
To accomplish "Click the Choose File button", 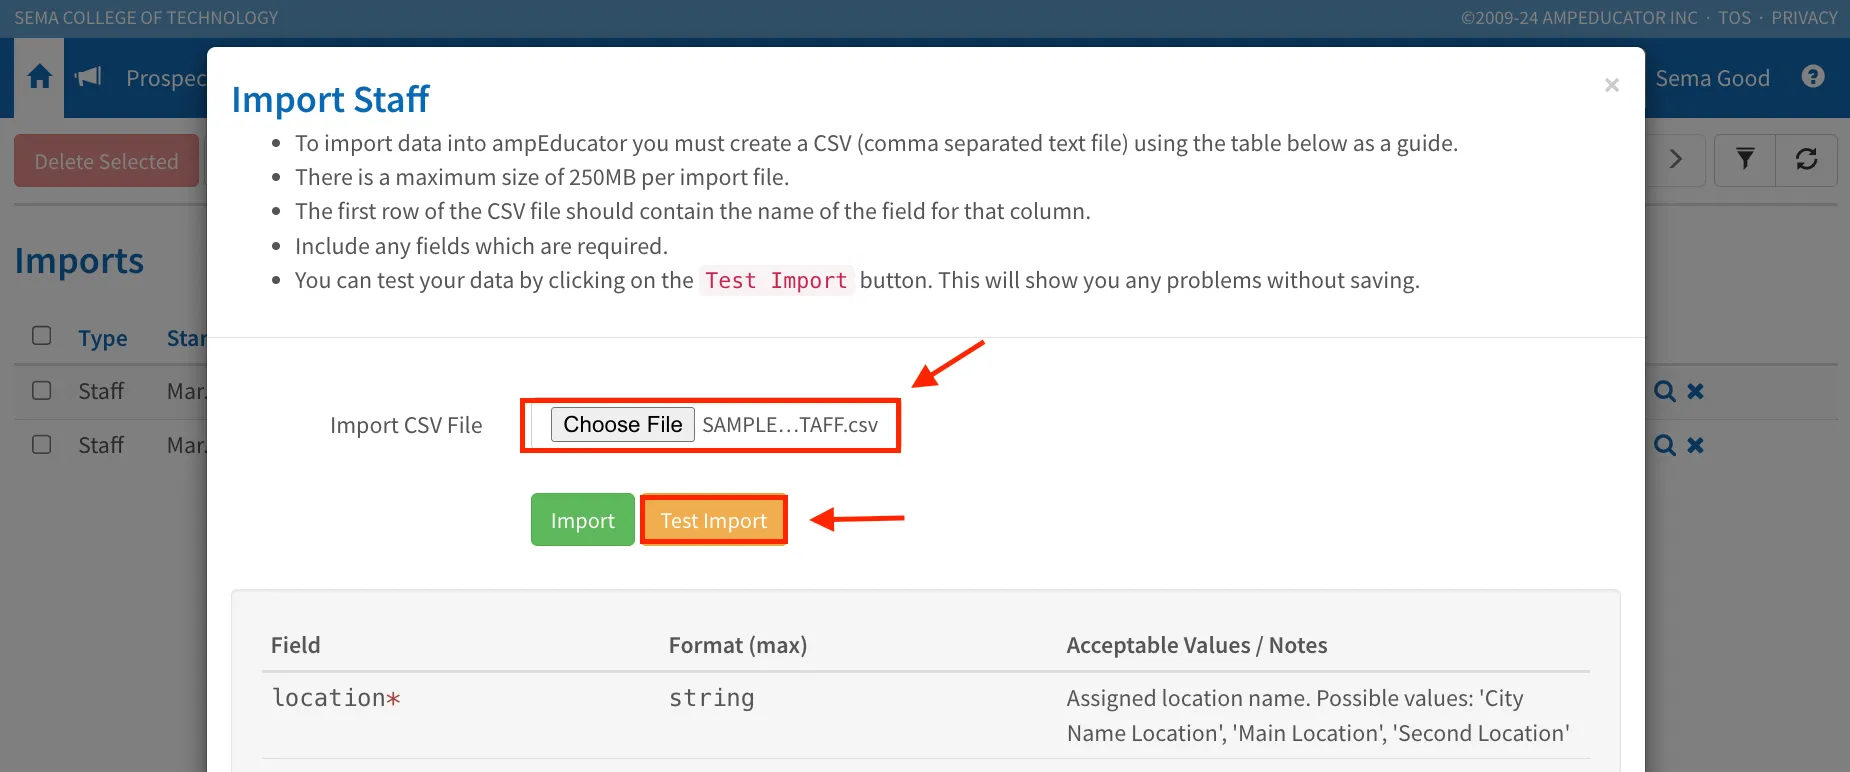I will coord(622,424).
